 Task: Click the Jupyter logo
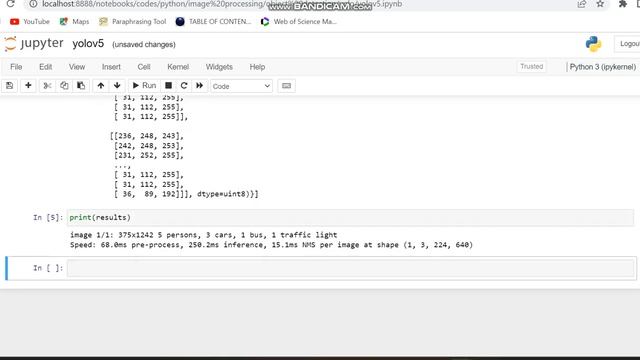tap(33, 44)
